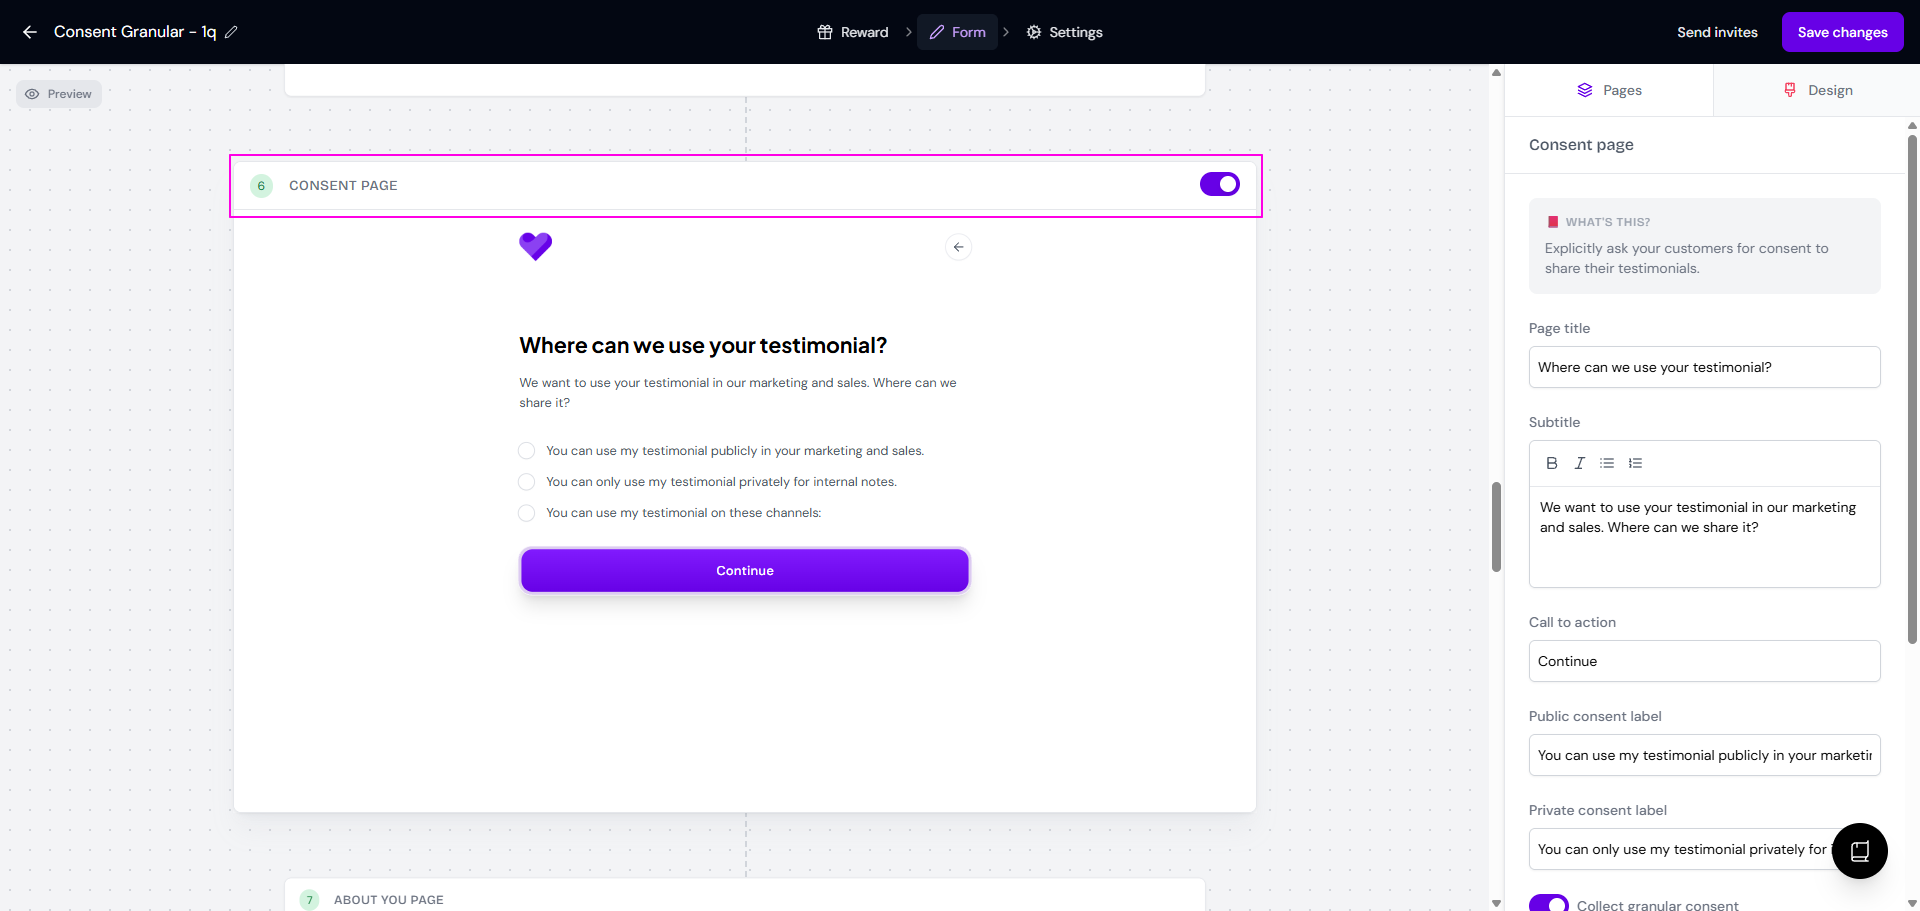Select testimonial on these channels option

tap(527, 513)
